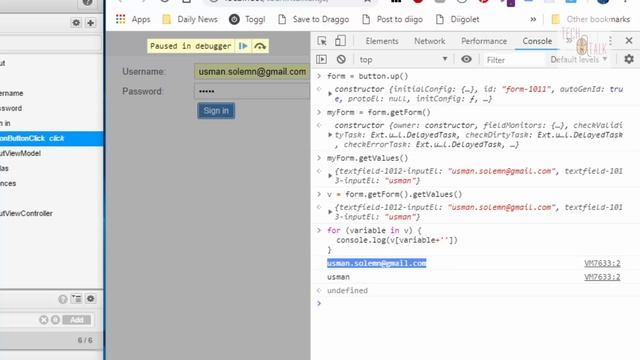Viewport: 640px width, 360px height.
Task: Click the Chrome Apps grid icon
Action: click(x=120, y=19)
